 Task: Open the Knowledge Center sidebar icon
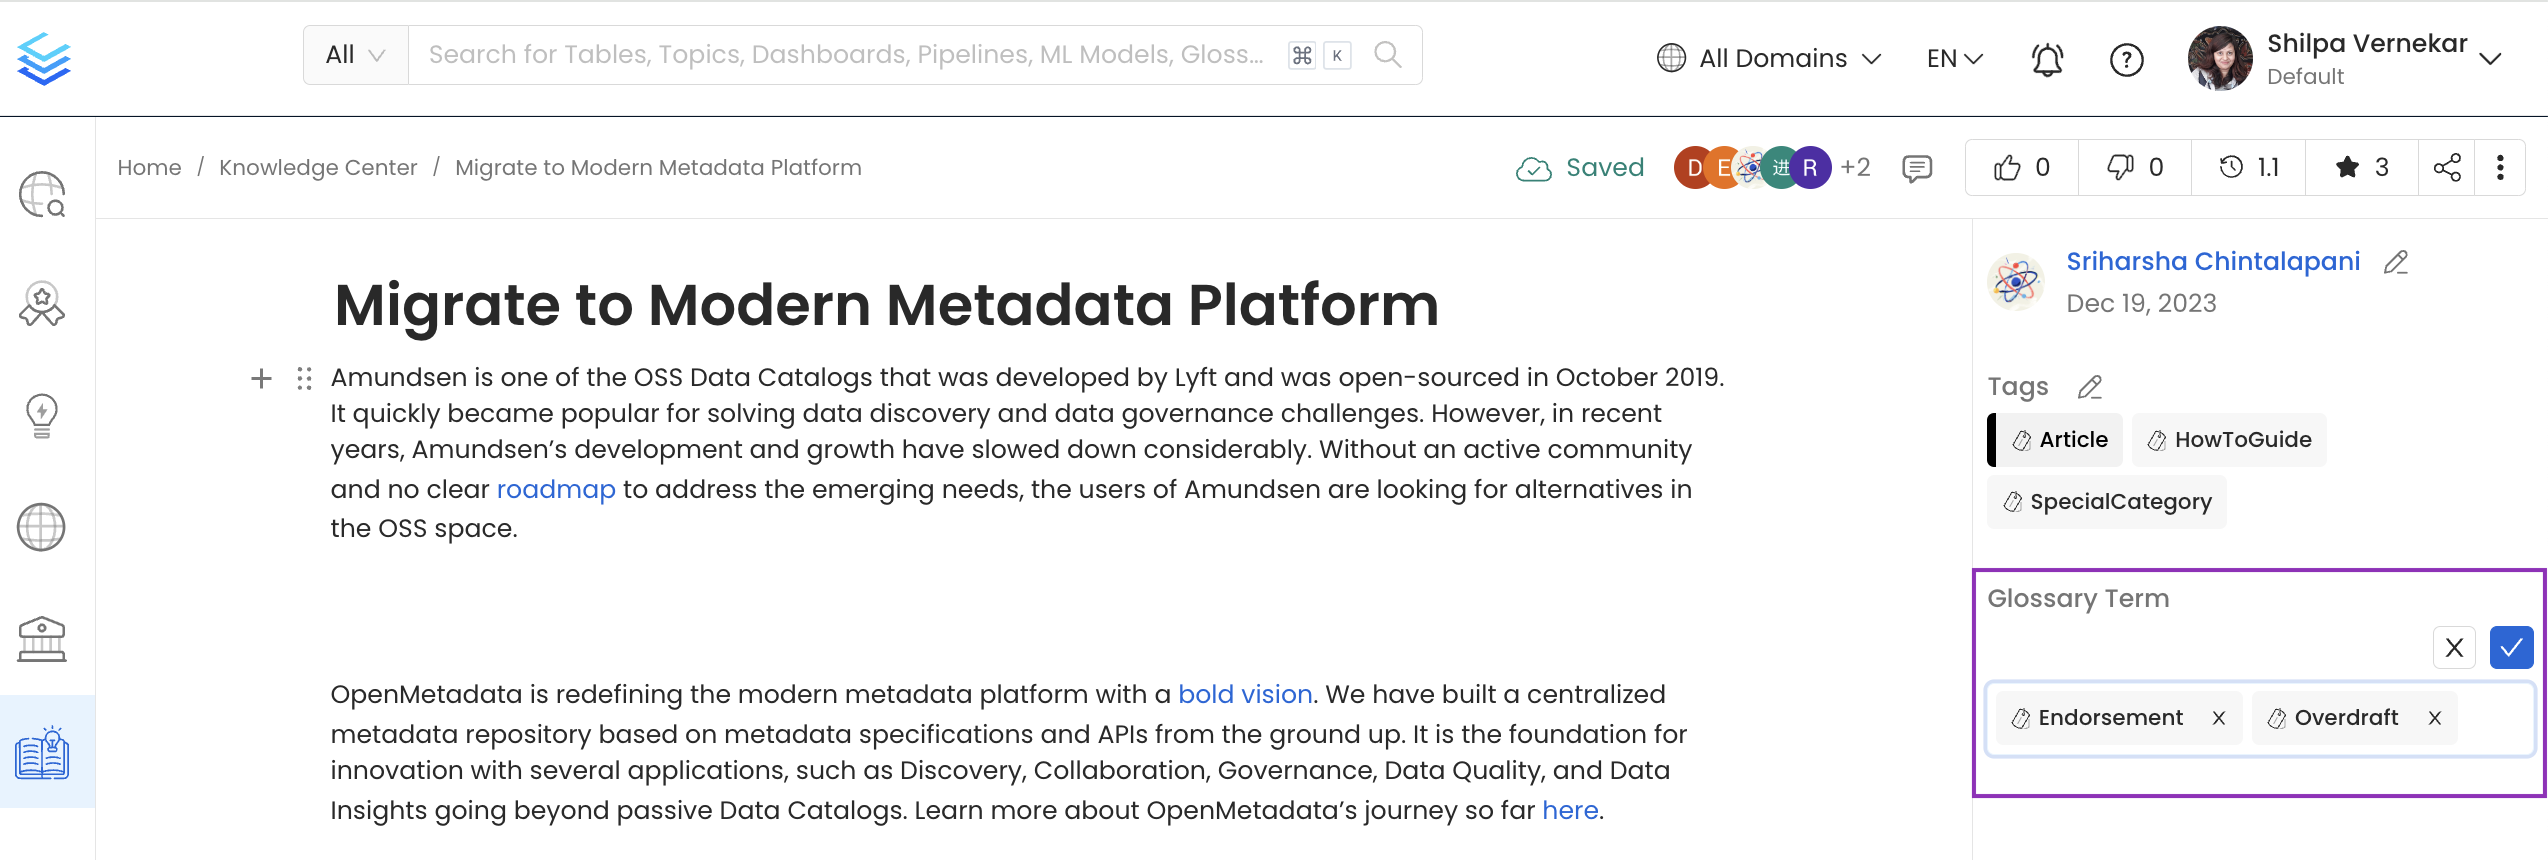[42, 753]
